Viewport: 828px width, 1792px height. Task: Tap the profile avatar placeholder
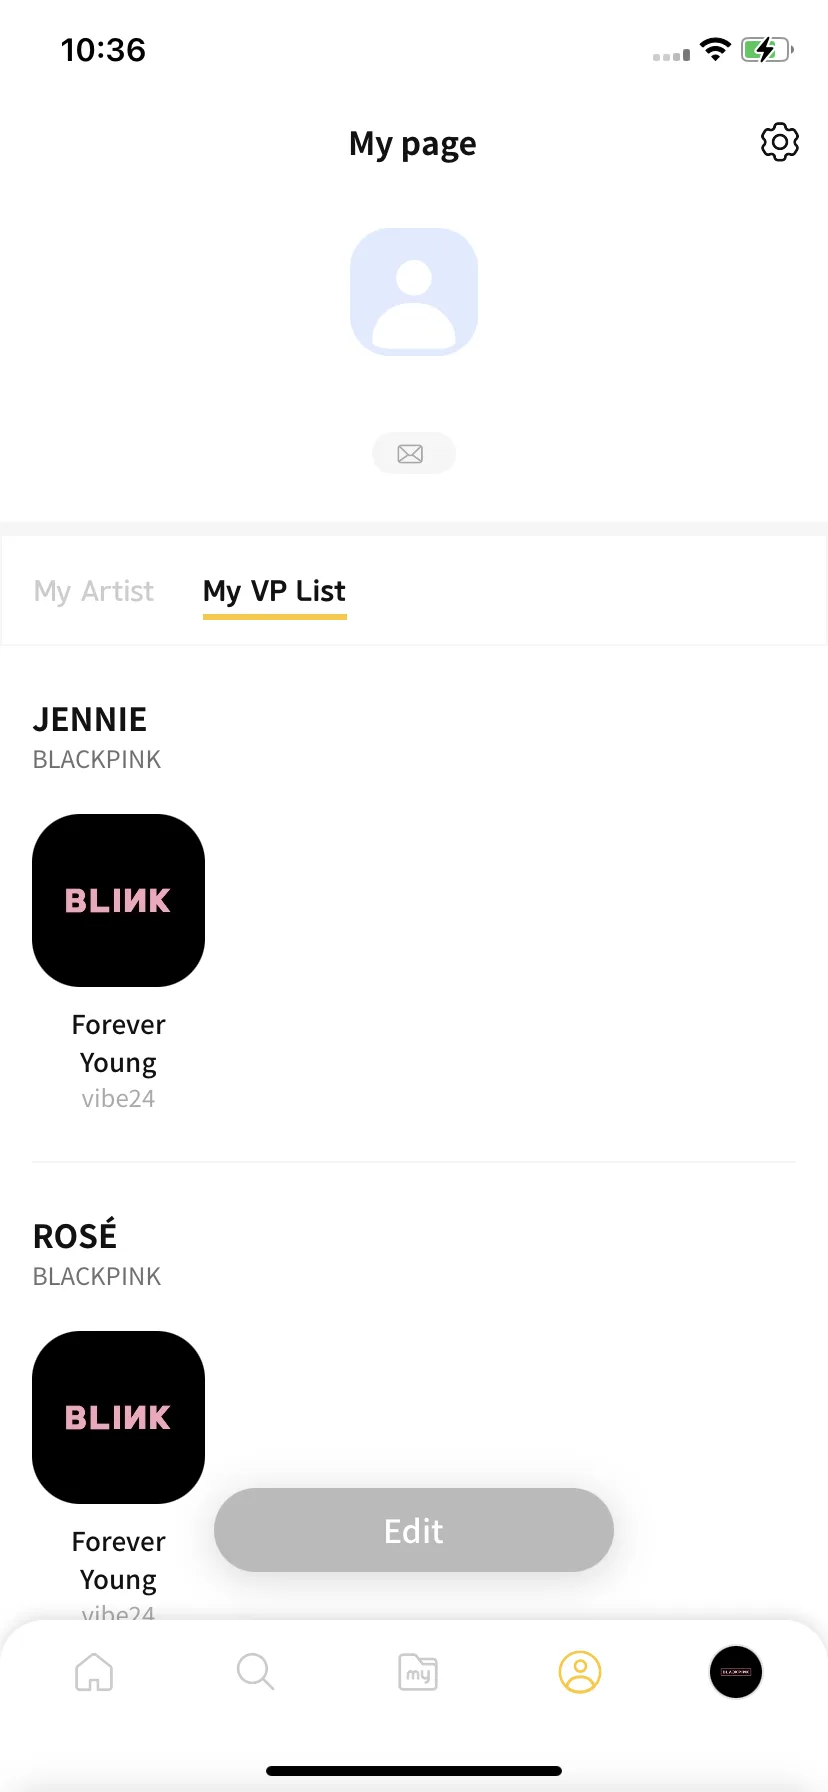414,292
